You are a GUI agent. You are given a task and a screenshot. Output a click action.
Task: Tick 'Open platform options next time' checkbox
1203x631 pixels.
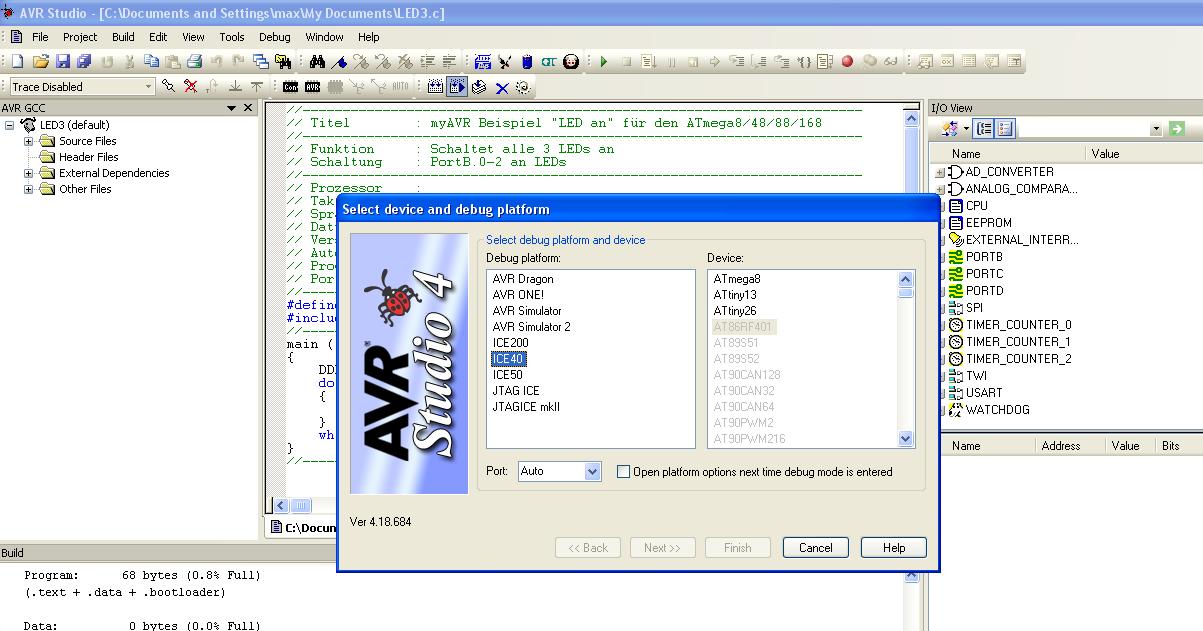pos(624,472)
